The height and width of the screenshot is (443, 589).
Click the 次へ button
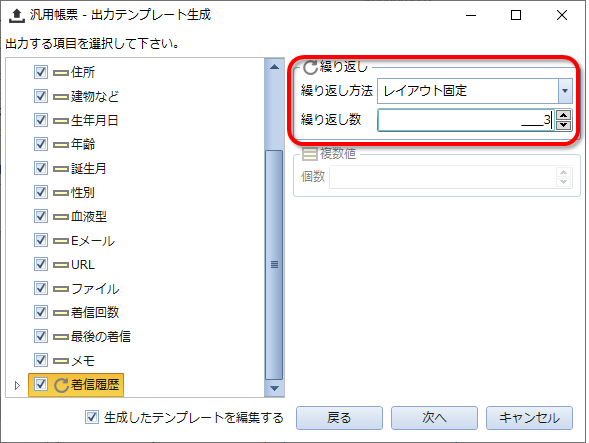pos(434,418)
